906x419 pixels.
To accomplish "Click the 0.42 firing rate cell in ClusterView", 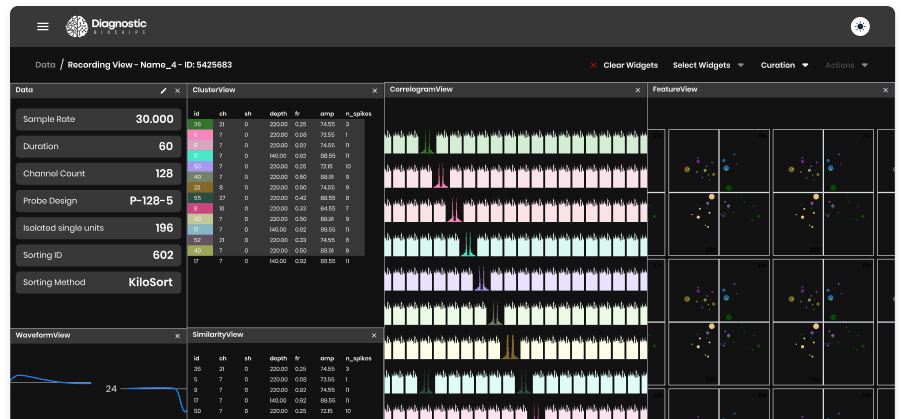I will tap(300, 198).
